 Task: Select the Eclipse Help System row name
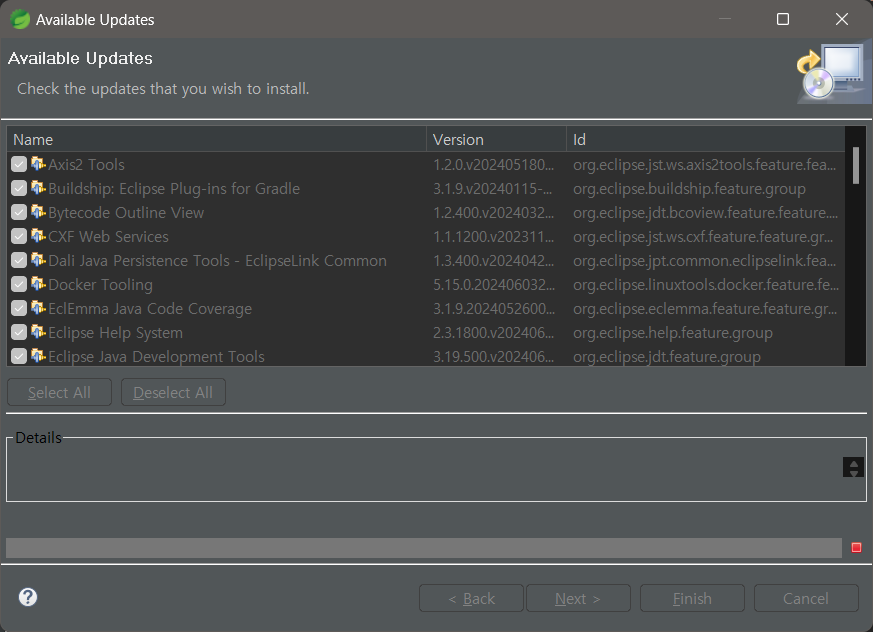point(115,332)
